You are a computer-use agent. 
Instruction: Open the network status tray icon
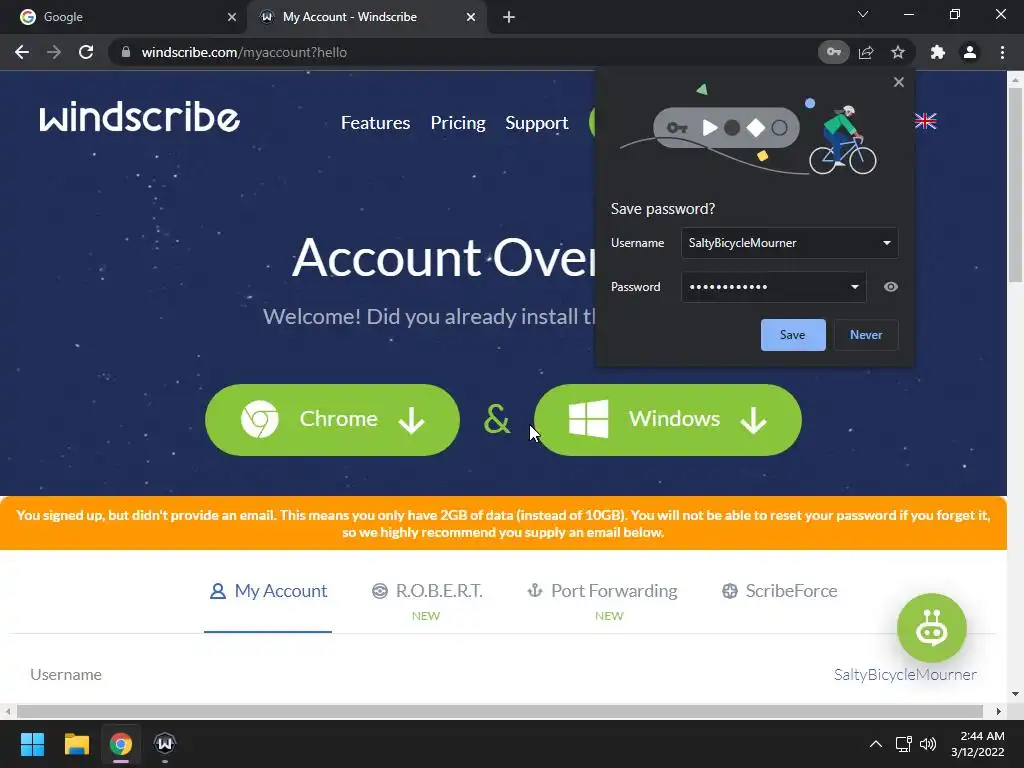coord(904,744)
